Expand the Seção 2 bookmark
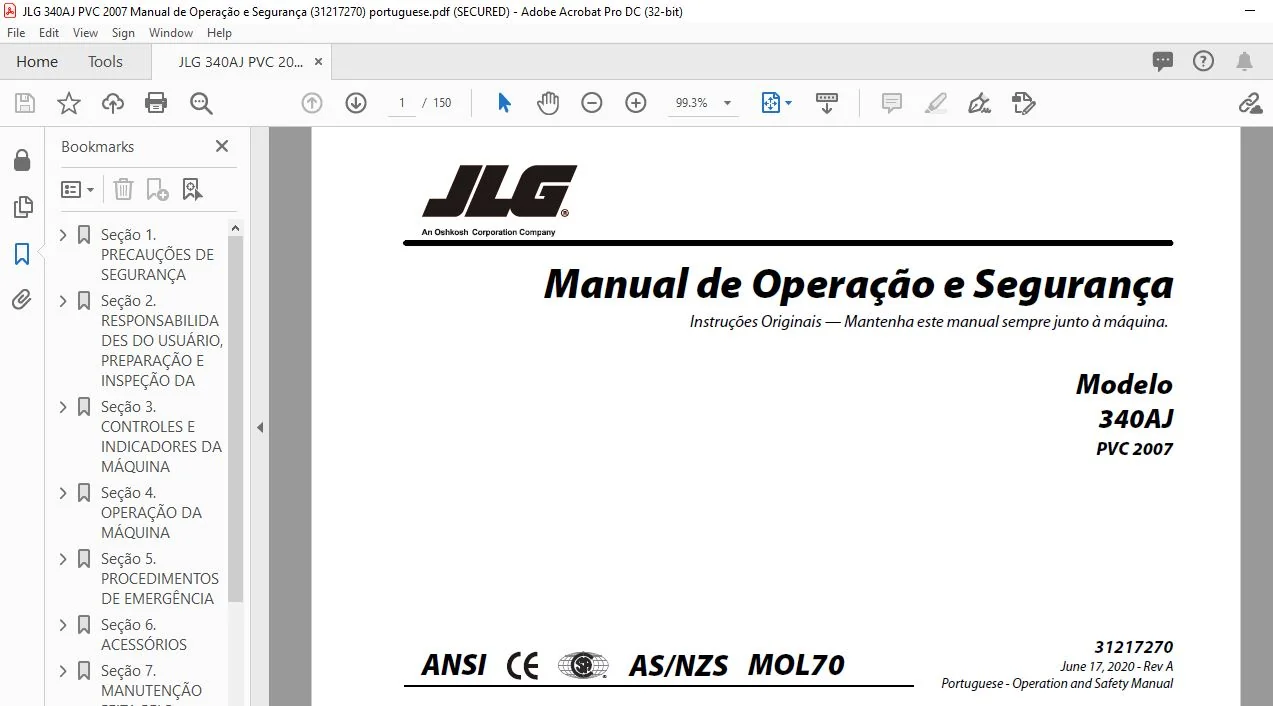This screenshot has width=1273, height=706. pos(64,301)
